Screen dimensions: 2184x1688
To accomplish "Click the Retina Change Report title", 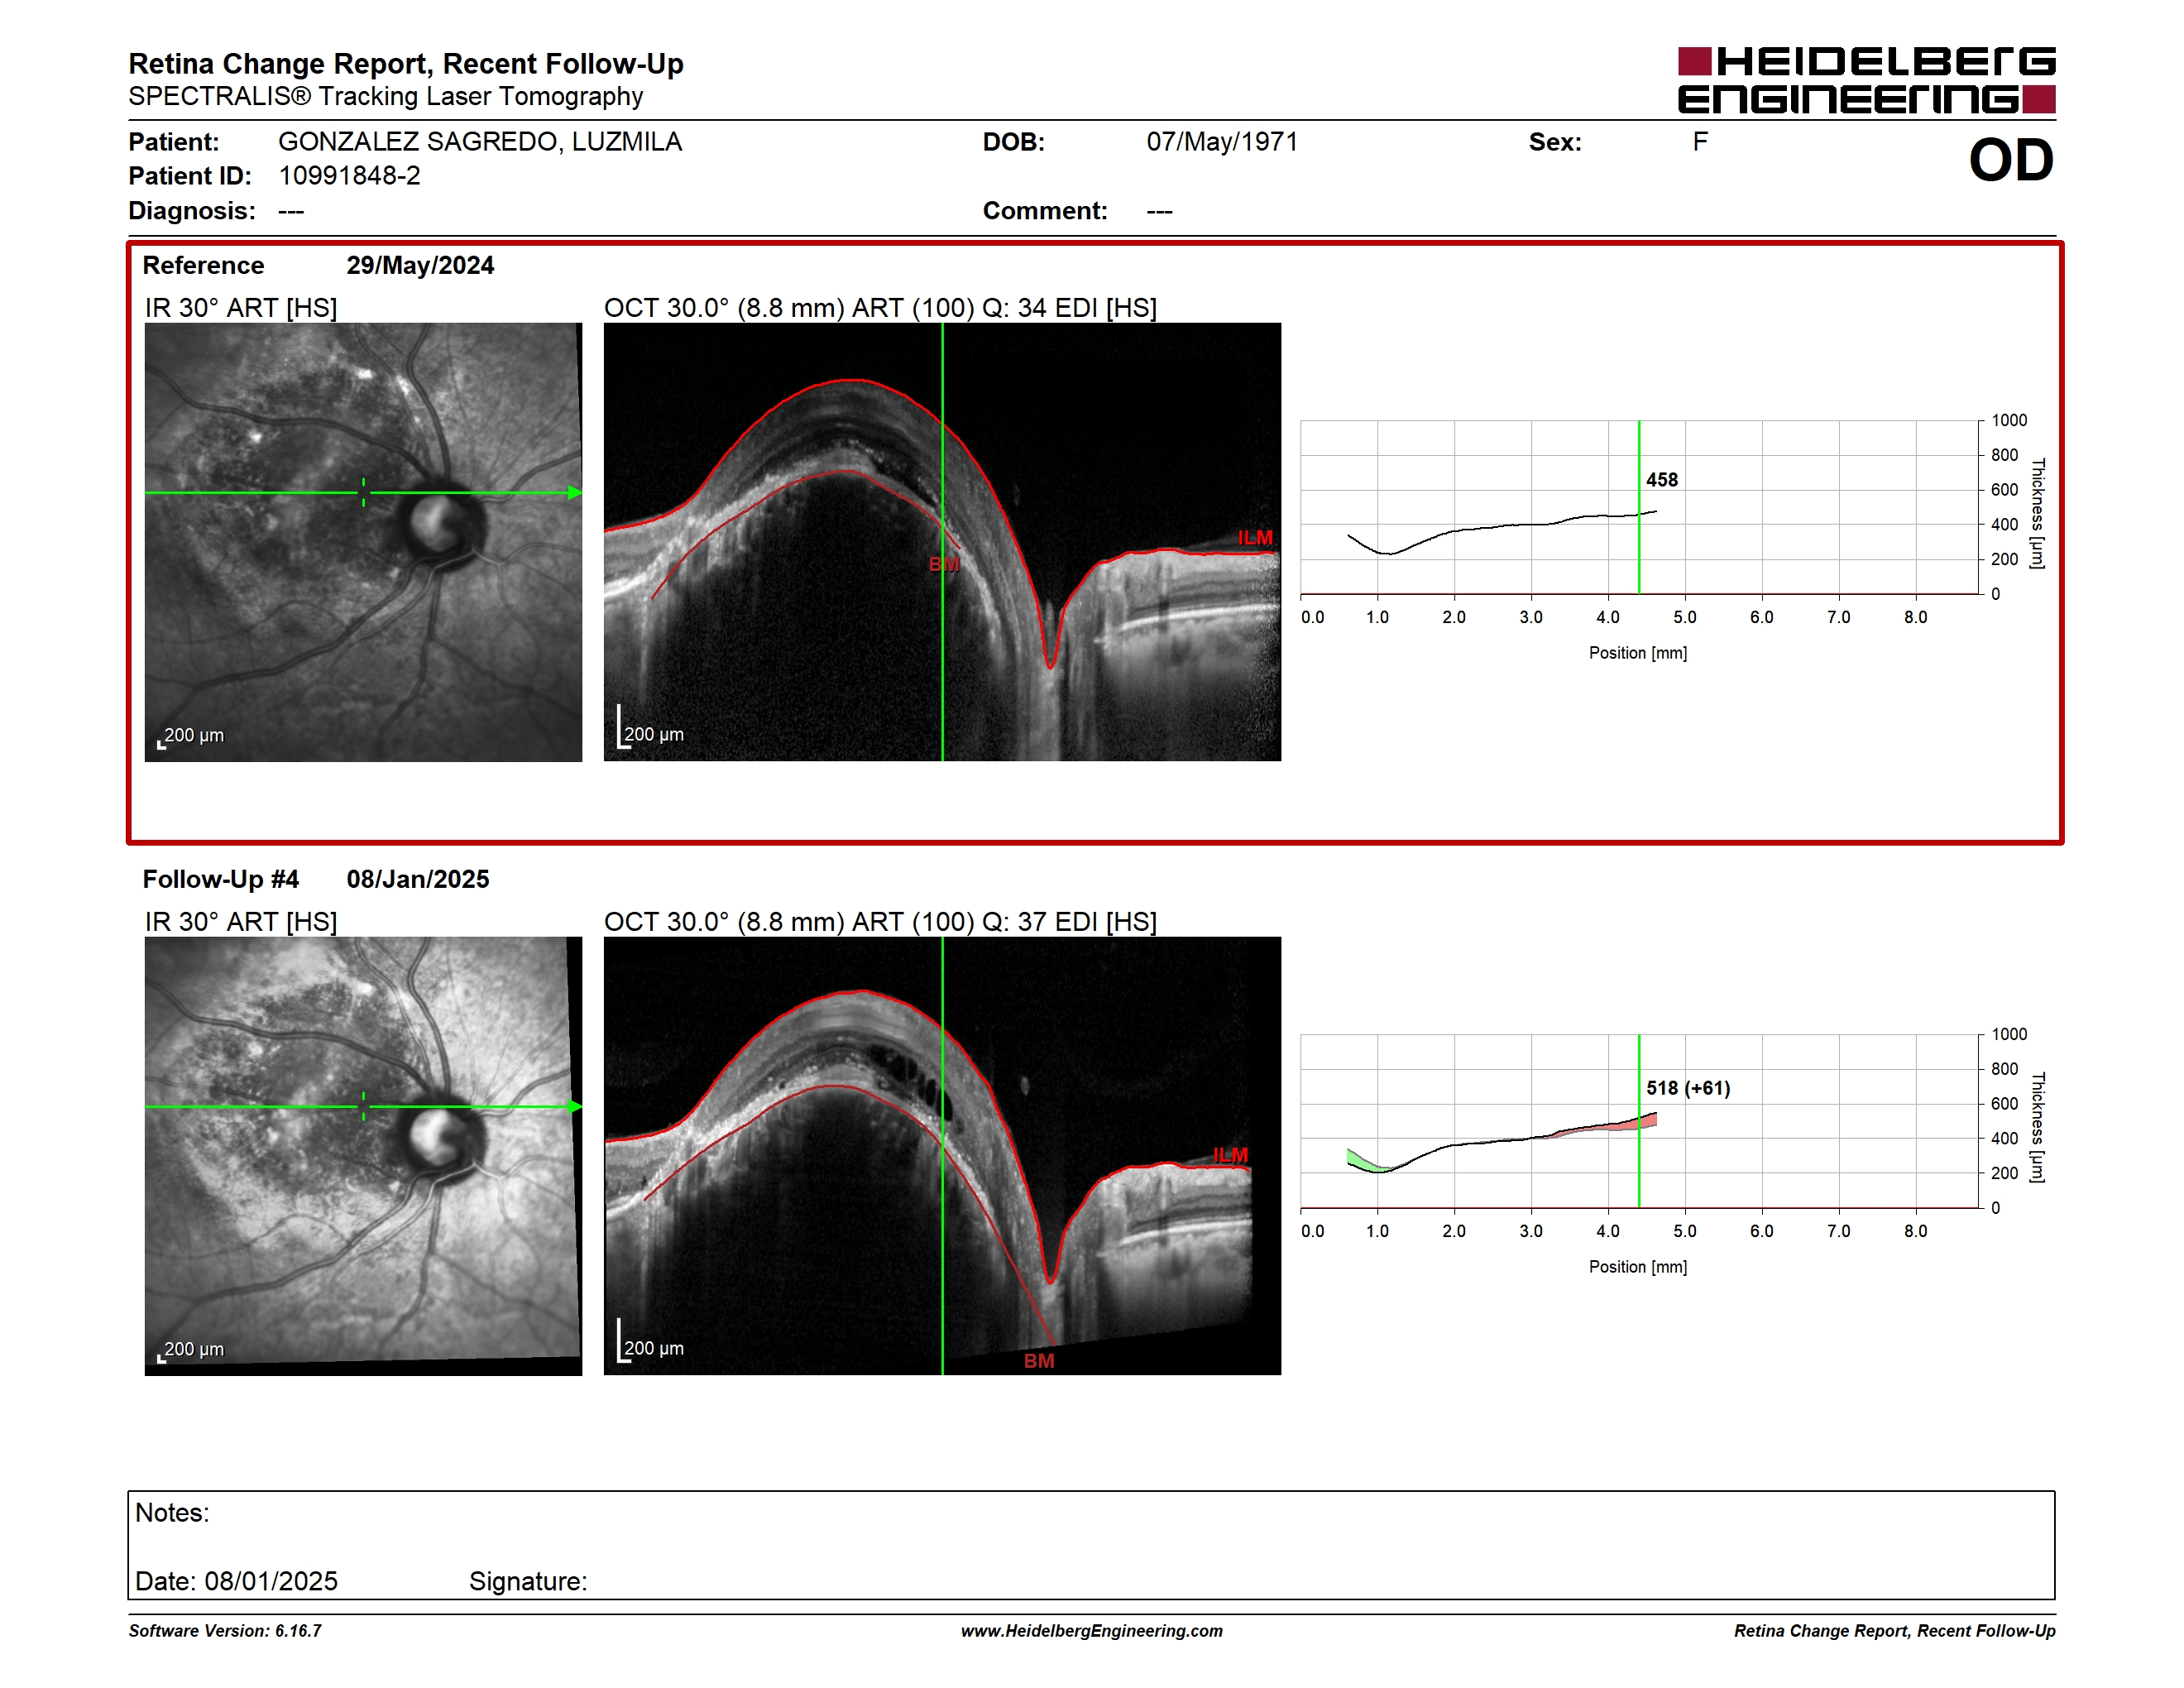I will click(x=406, y=64).
